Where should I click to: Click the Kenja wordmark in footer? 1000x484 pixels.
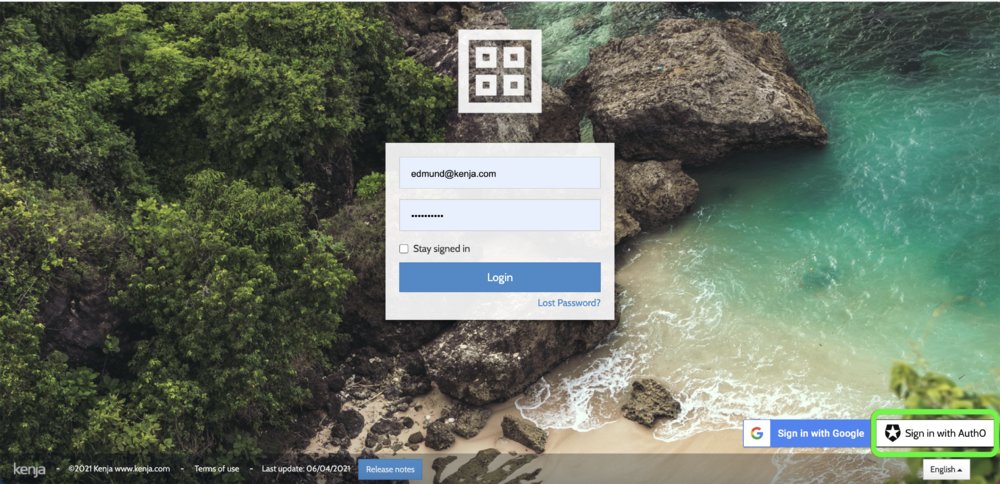pos(29,469)
